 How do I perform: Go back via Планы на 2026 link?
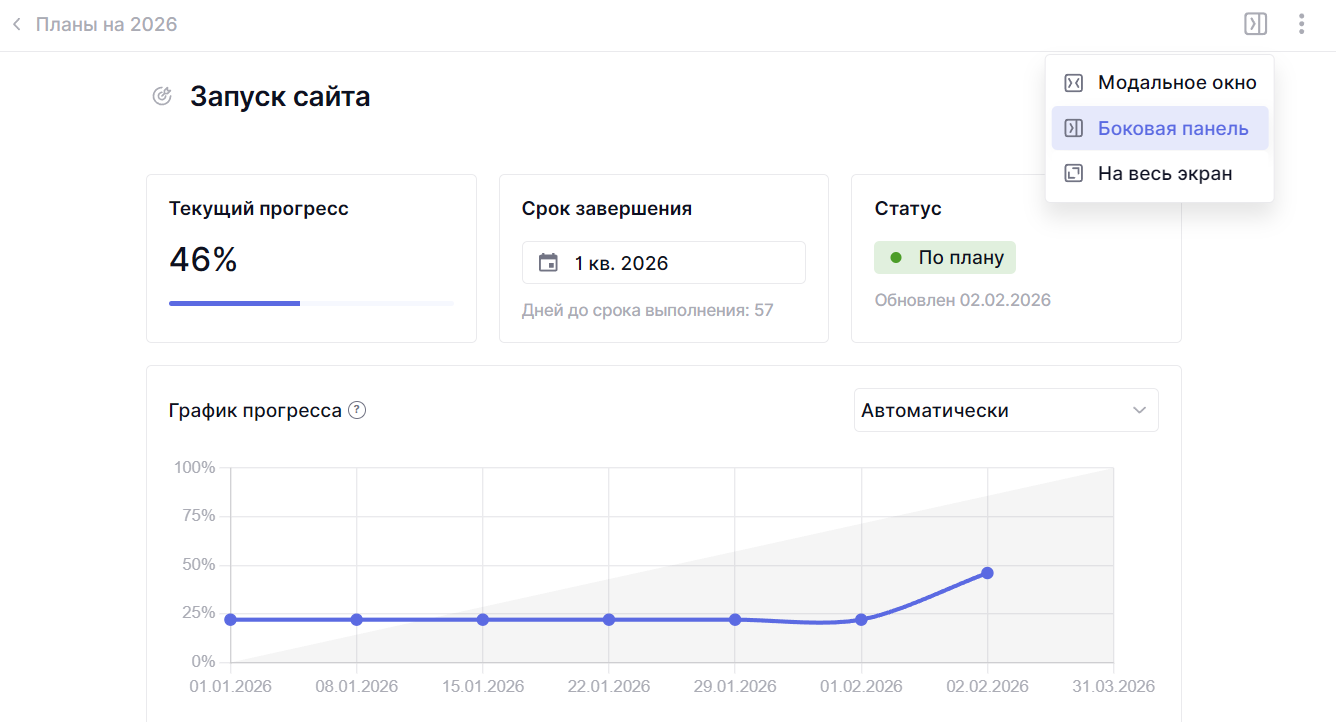click(x=106, y=24)
